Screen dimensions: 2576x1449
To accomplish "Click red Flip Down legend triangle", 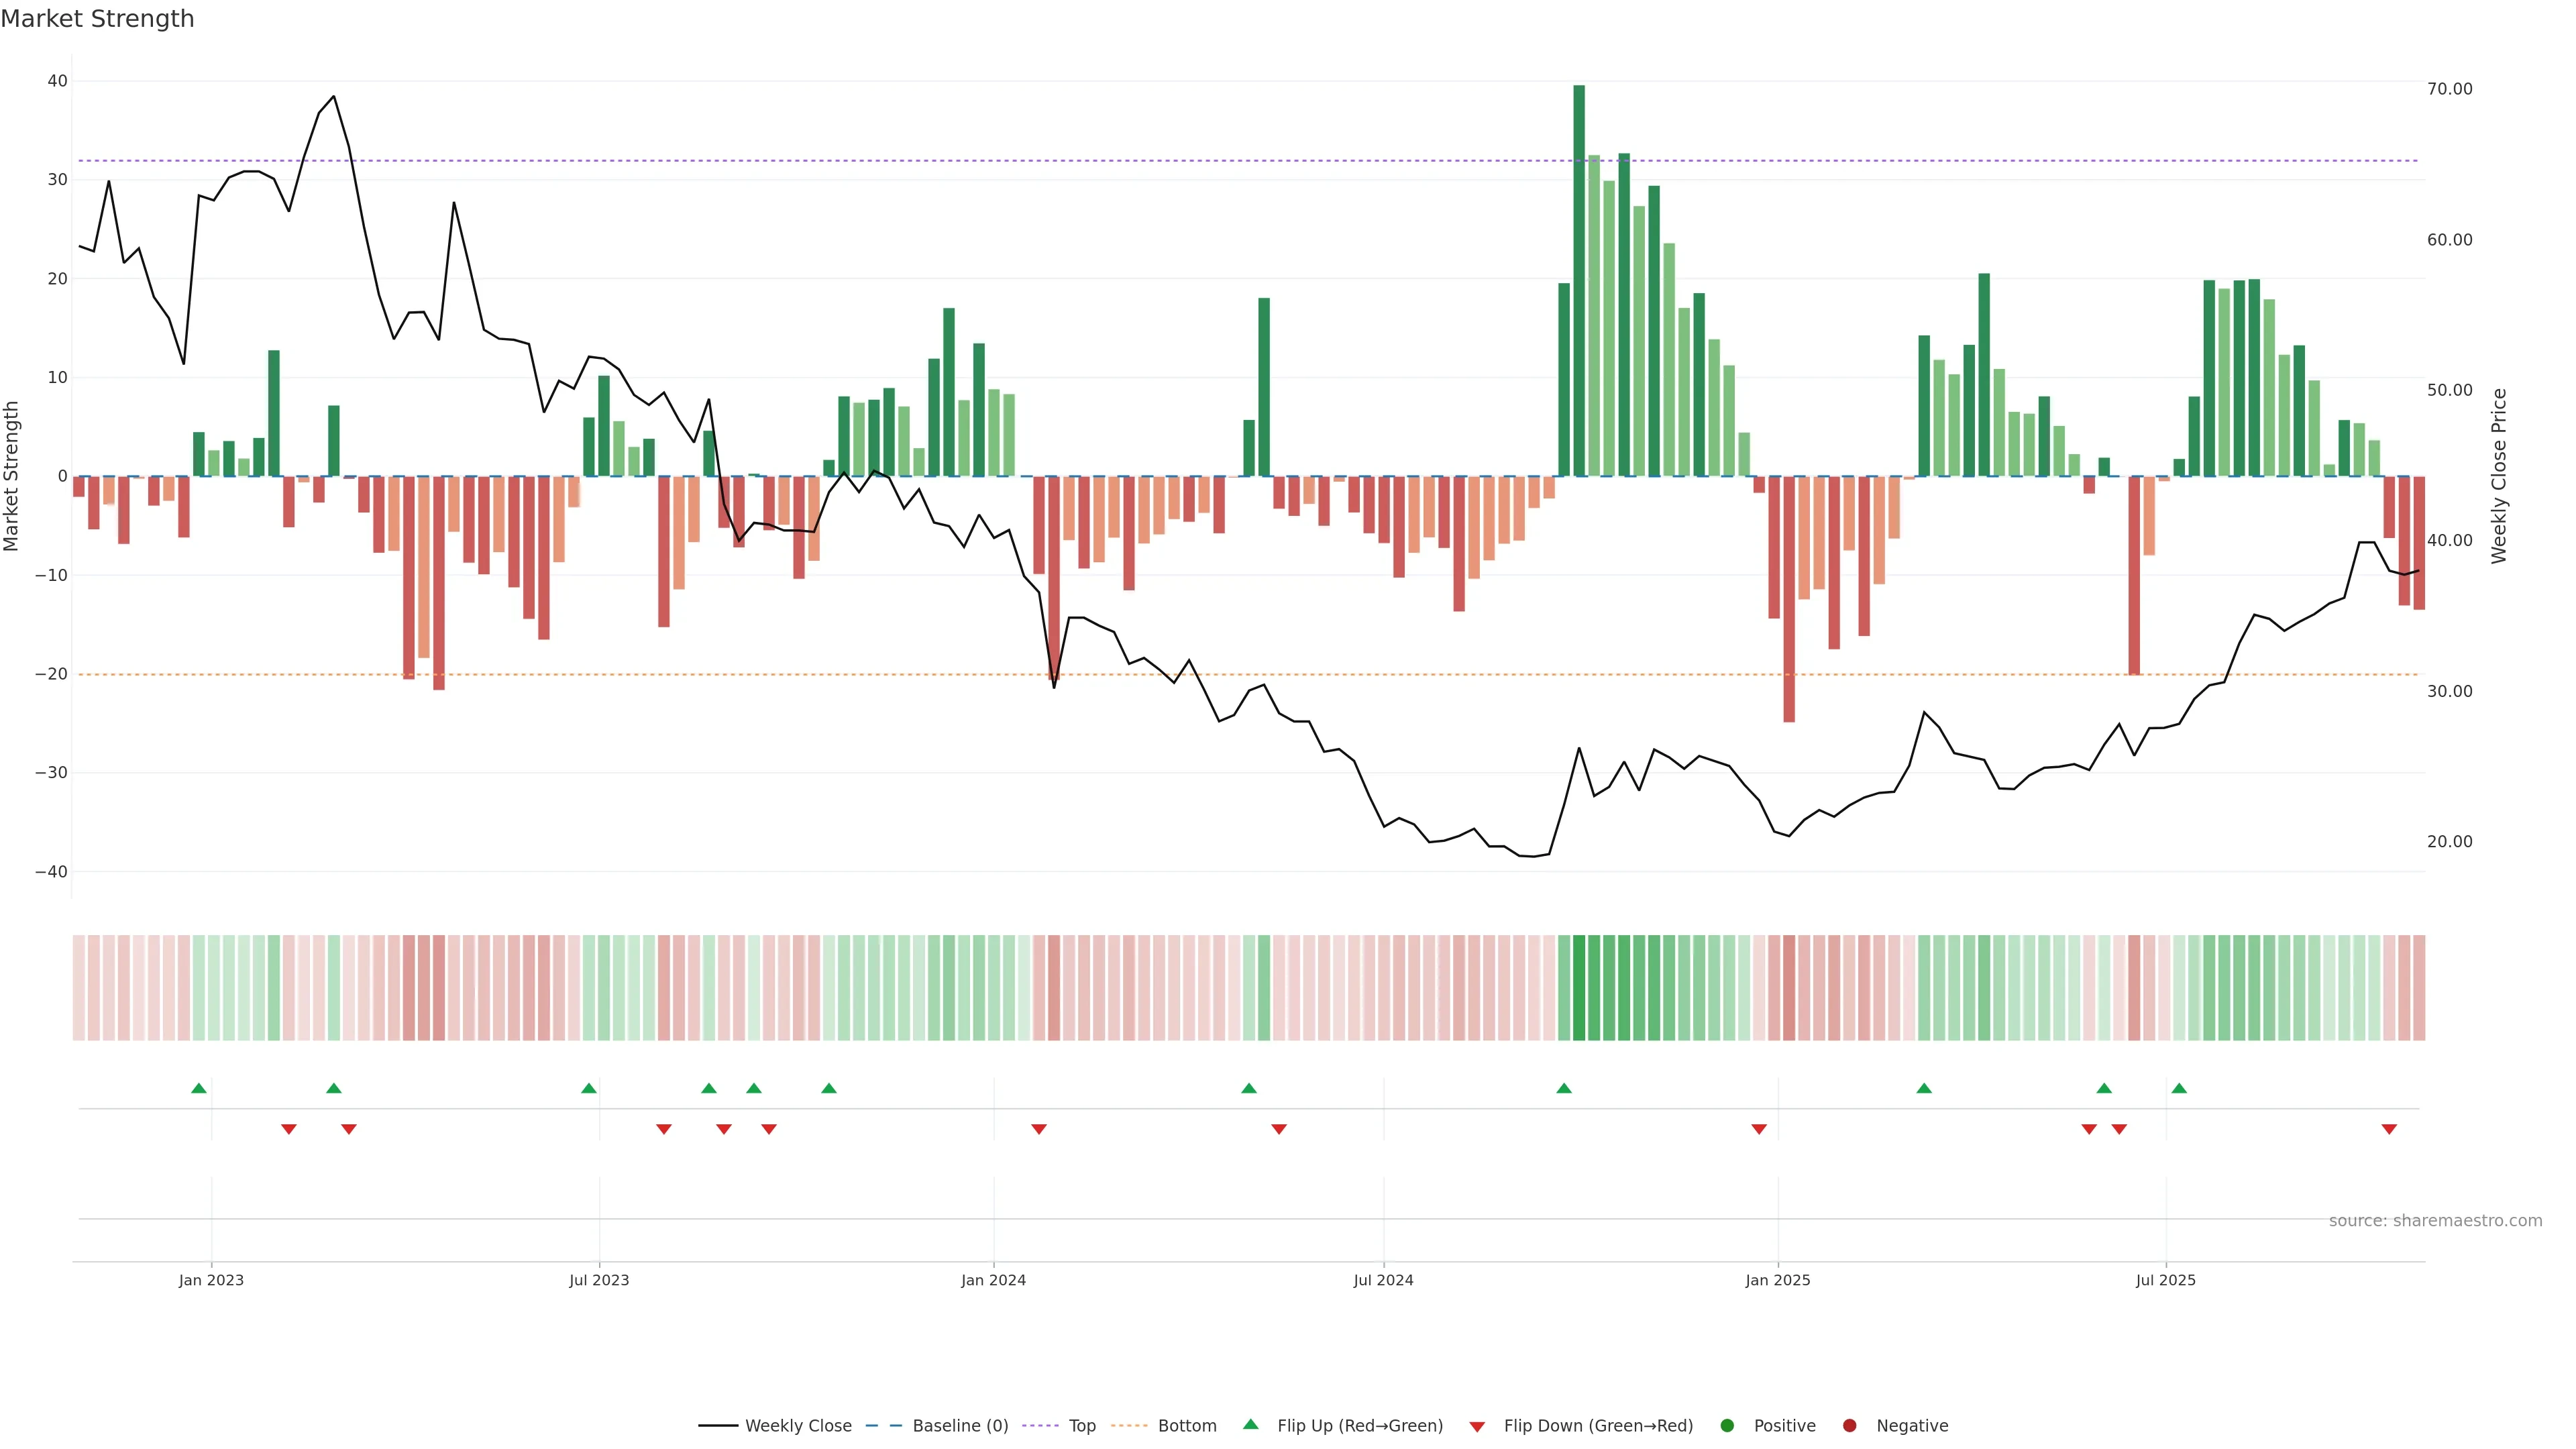I will click(1477, 1427).
